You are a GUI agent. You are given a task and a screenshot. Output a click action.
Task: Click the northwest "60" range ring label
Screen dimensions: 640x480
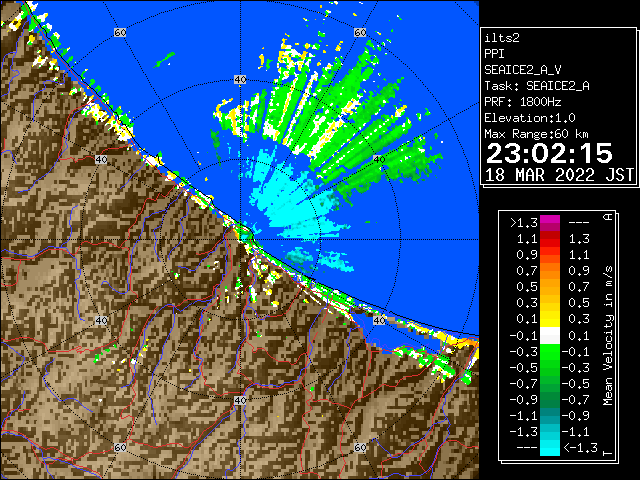(120, 32)
